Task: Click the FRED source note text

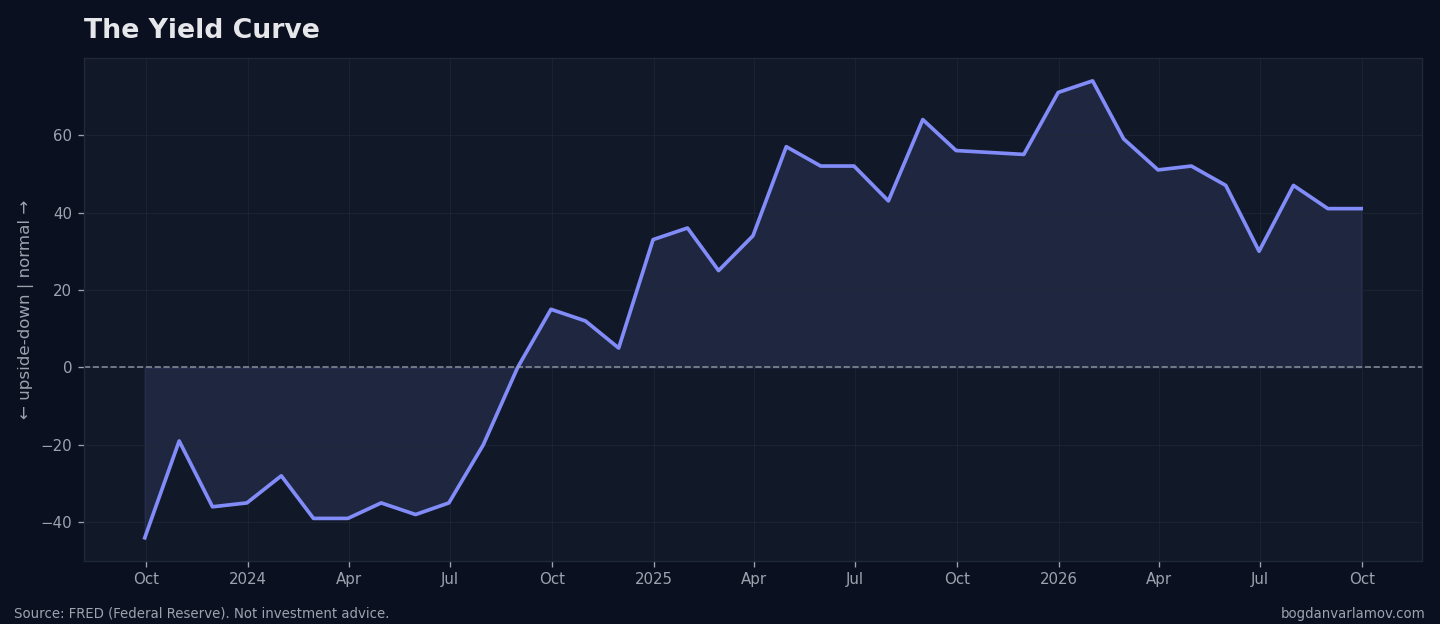Action: [x=201, y=614]
